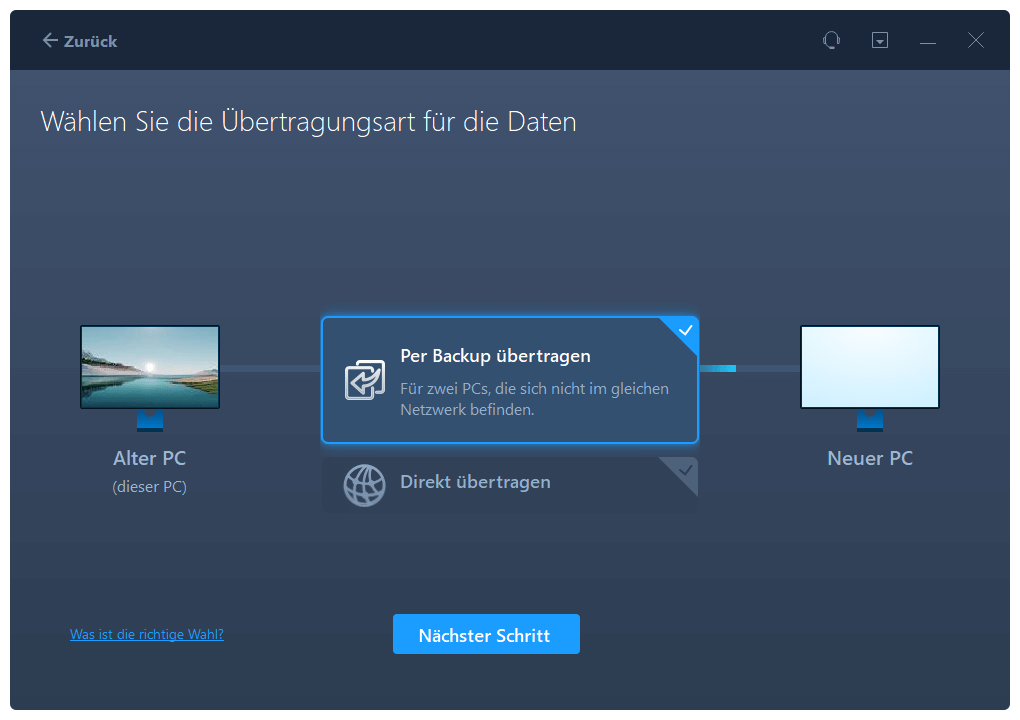Minimize the window
The height and width of the screenshot is (720, 1020).
pyautogui.click(x=928, y=41)
